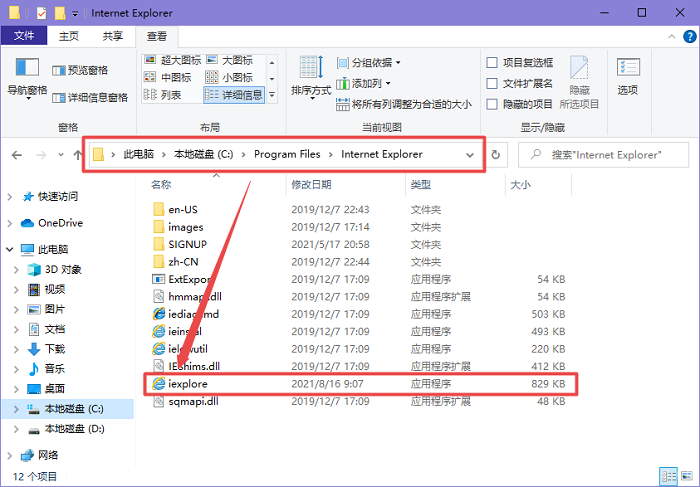This screenshot has width=700, height=487.
Task: Switch to the 查看 ribbon tab
Action: tap(157, 37)
